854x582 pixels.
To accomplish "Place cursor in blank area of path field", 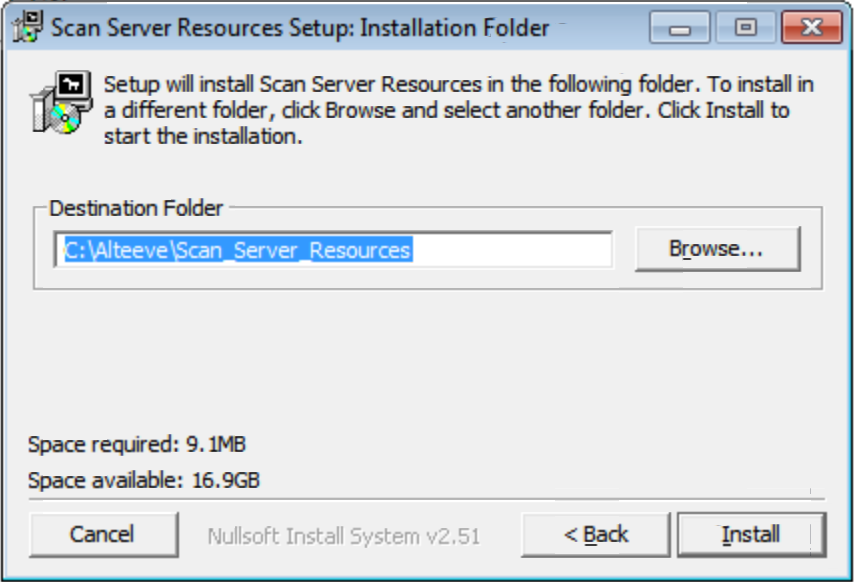I will point(512,250).
